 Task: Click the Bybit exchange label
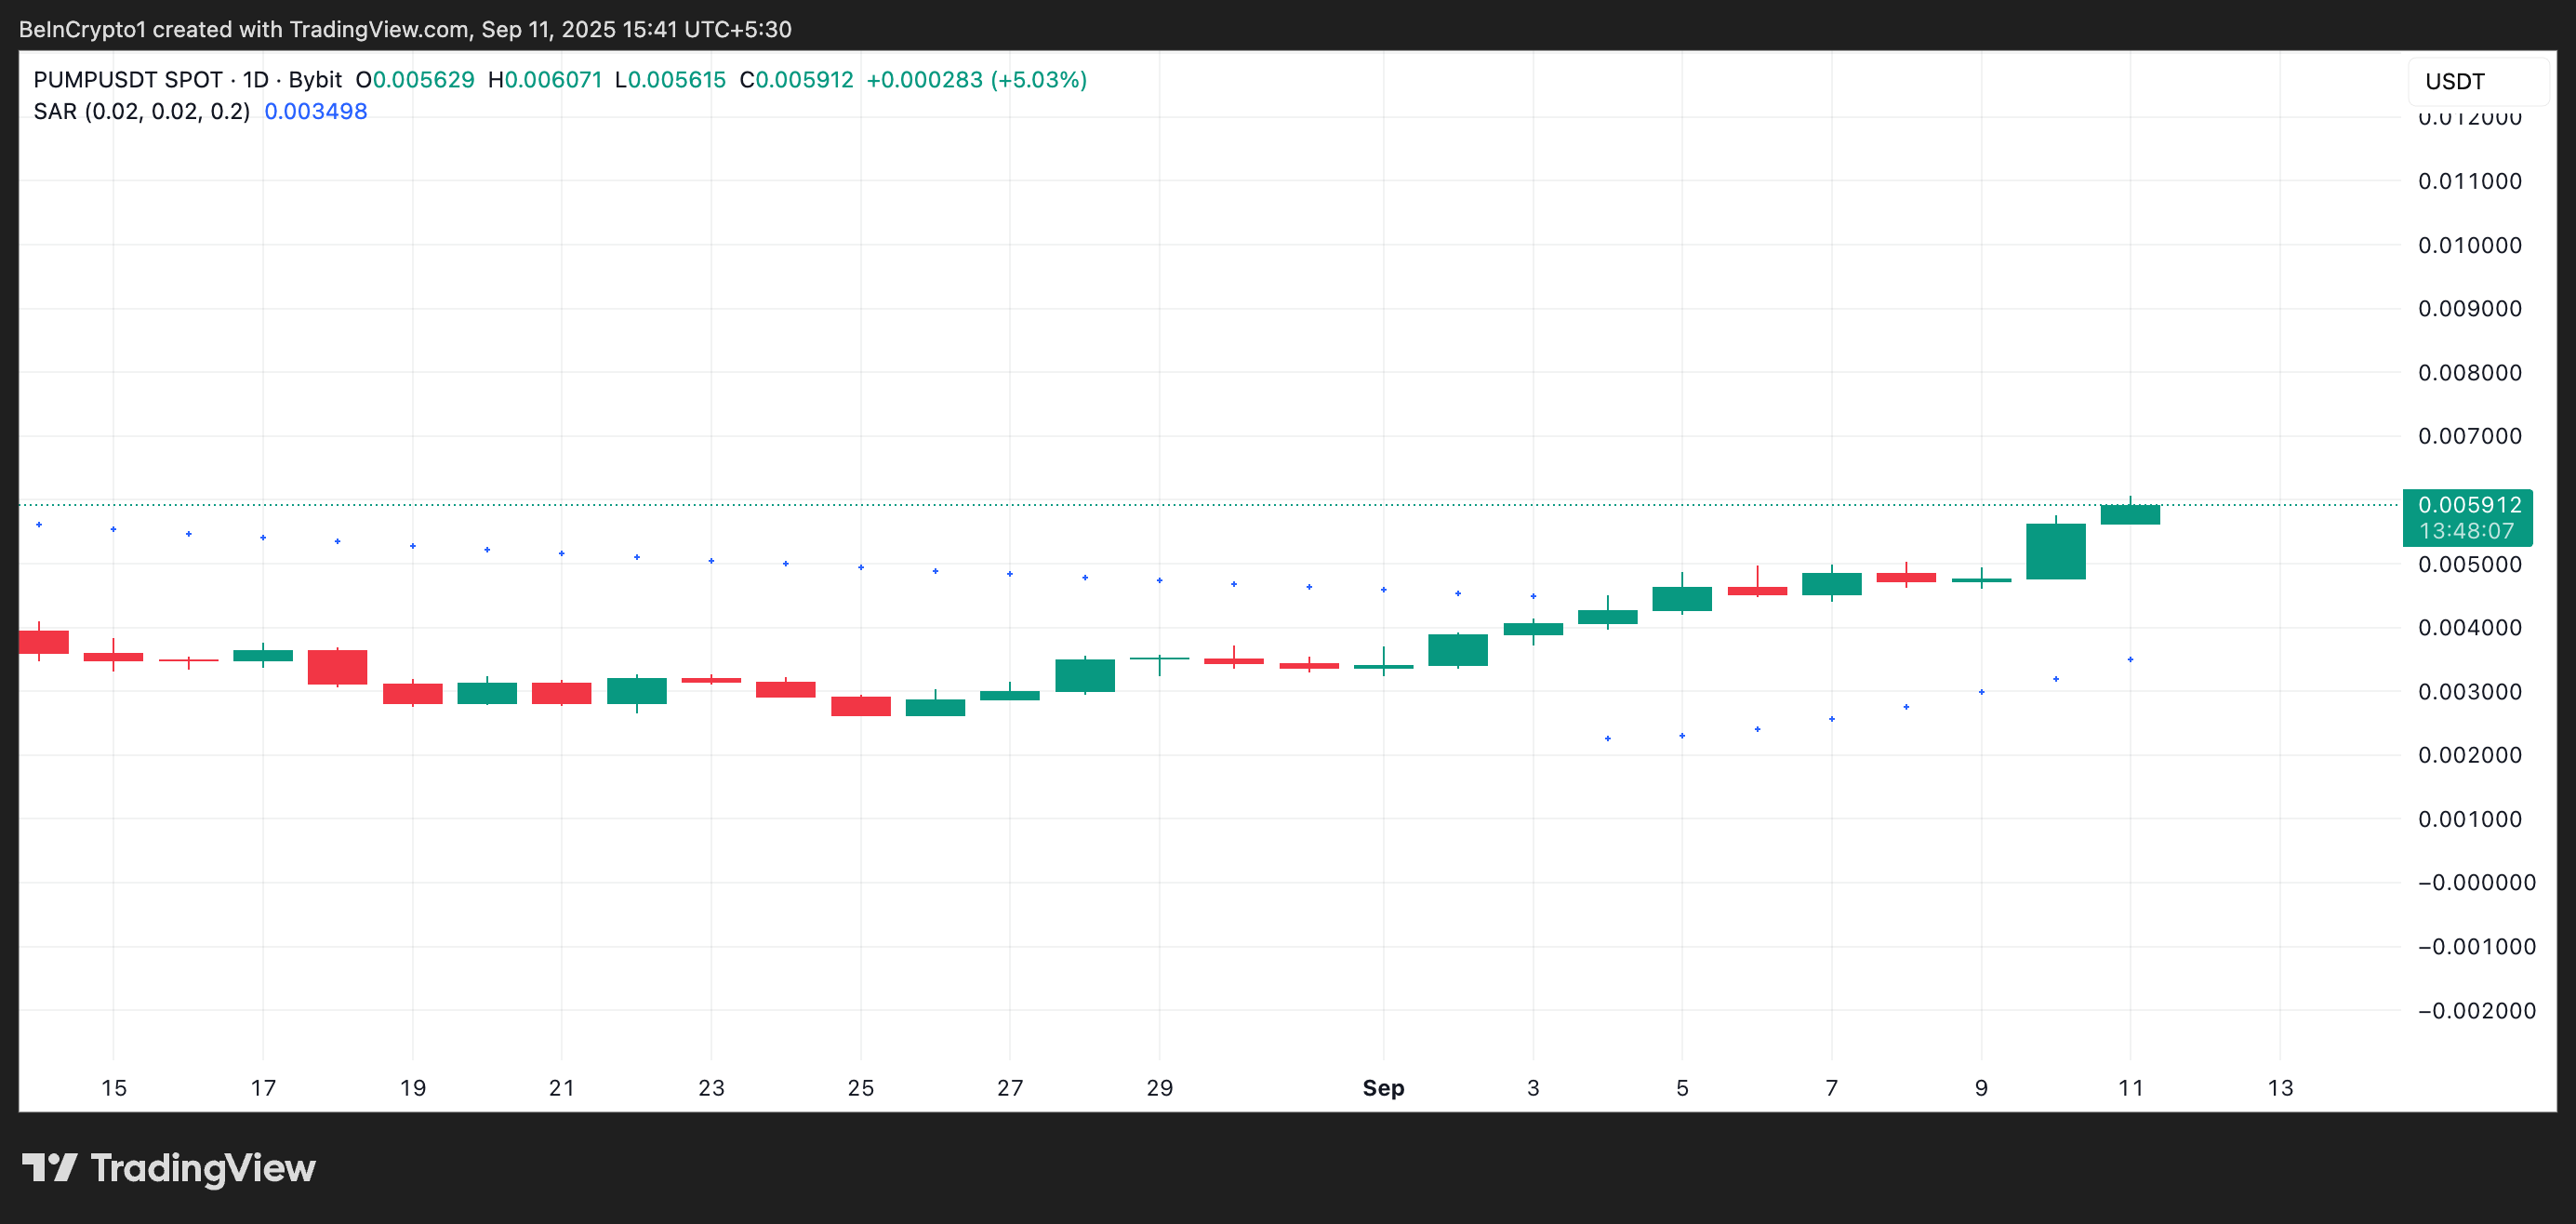(317, 79)
